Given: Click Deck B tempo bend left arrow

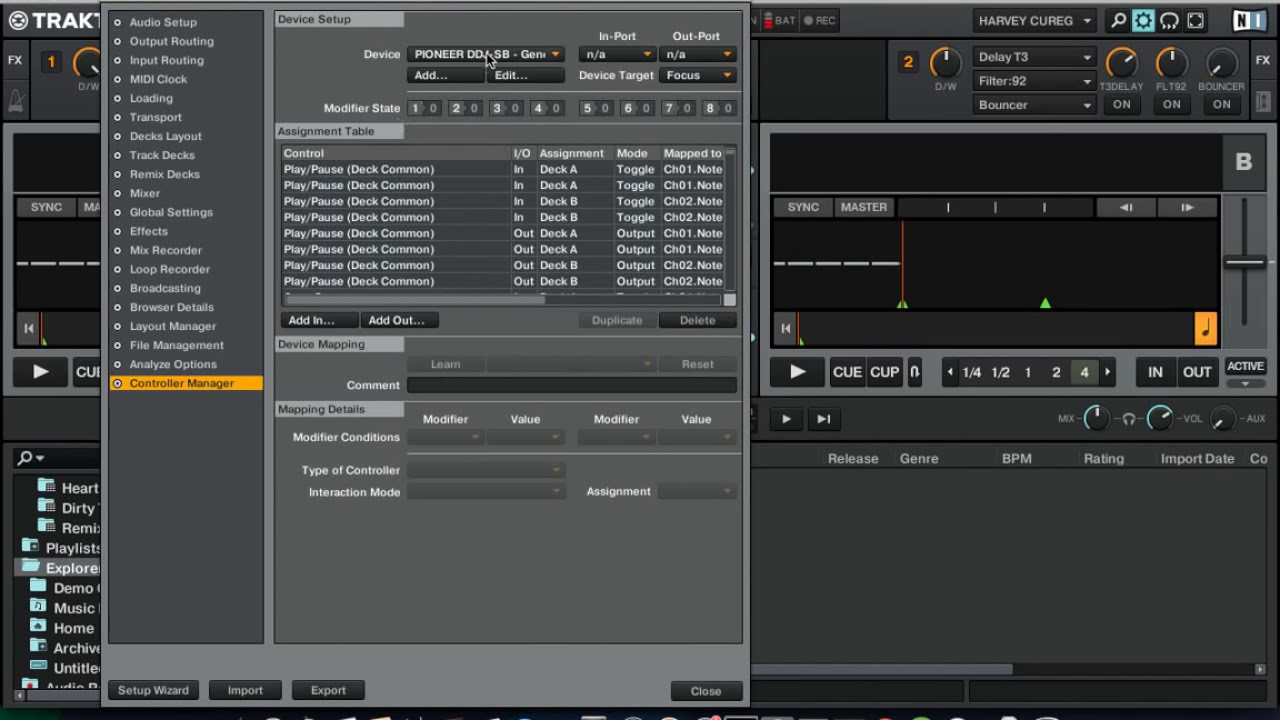Looking at the screenshot, I should coord(1126,207).
